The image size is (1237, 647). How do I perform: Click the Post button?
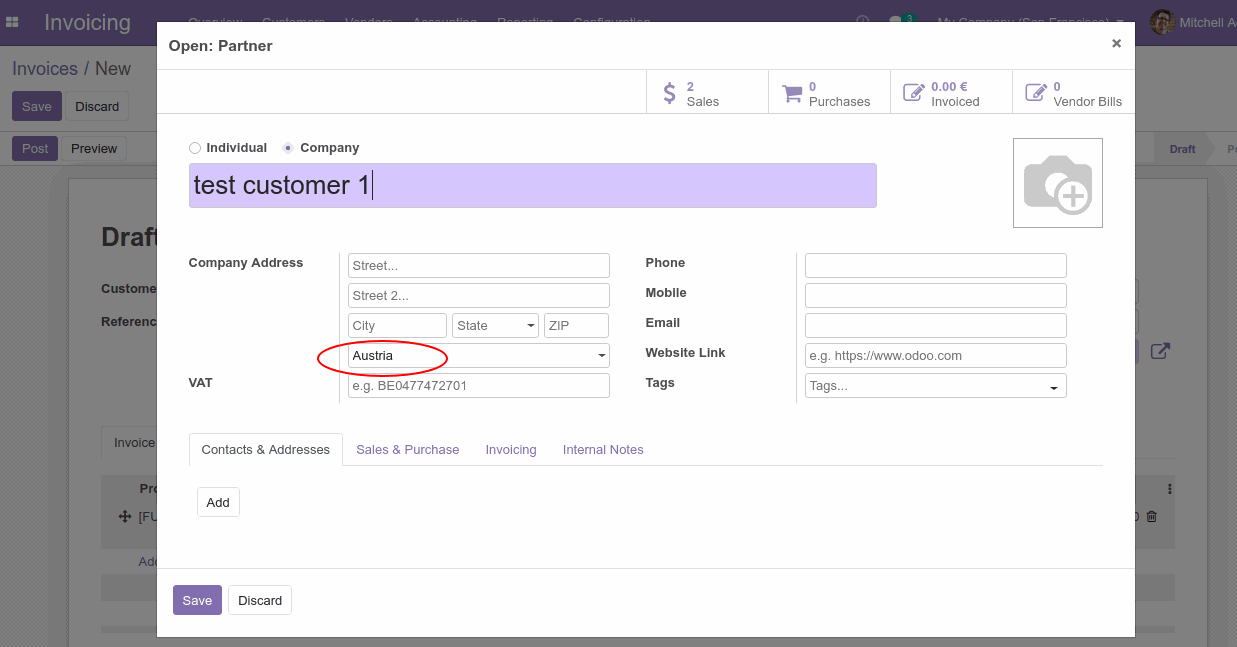[x=35, y=148]
